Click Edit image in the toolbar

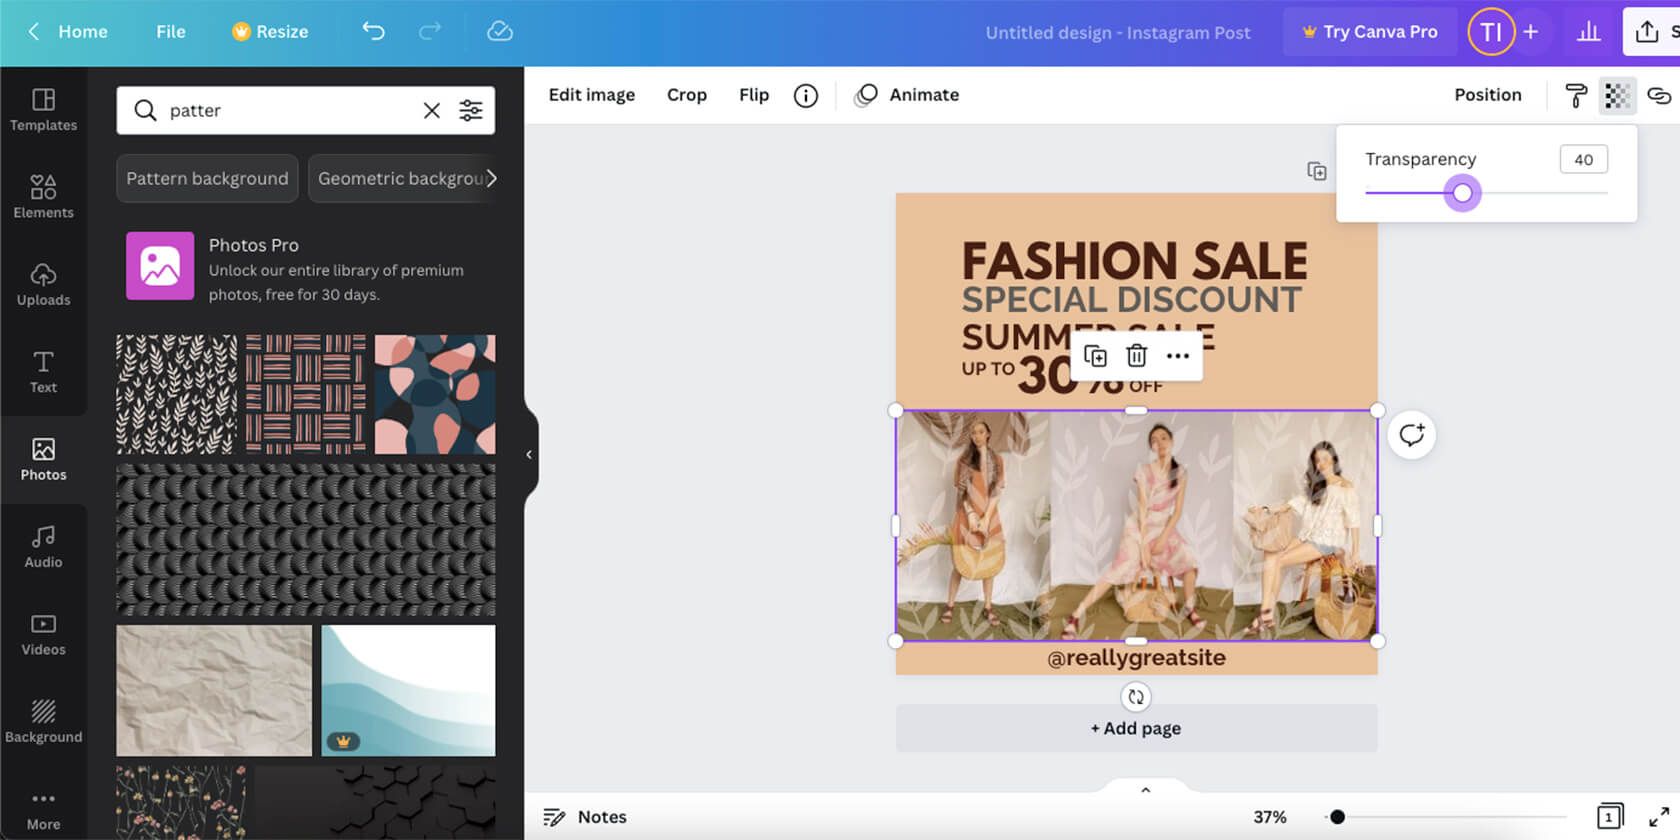click(591, 95)
